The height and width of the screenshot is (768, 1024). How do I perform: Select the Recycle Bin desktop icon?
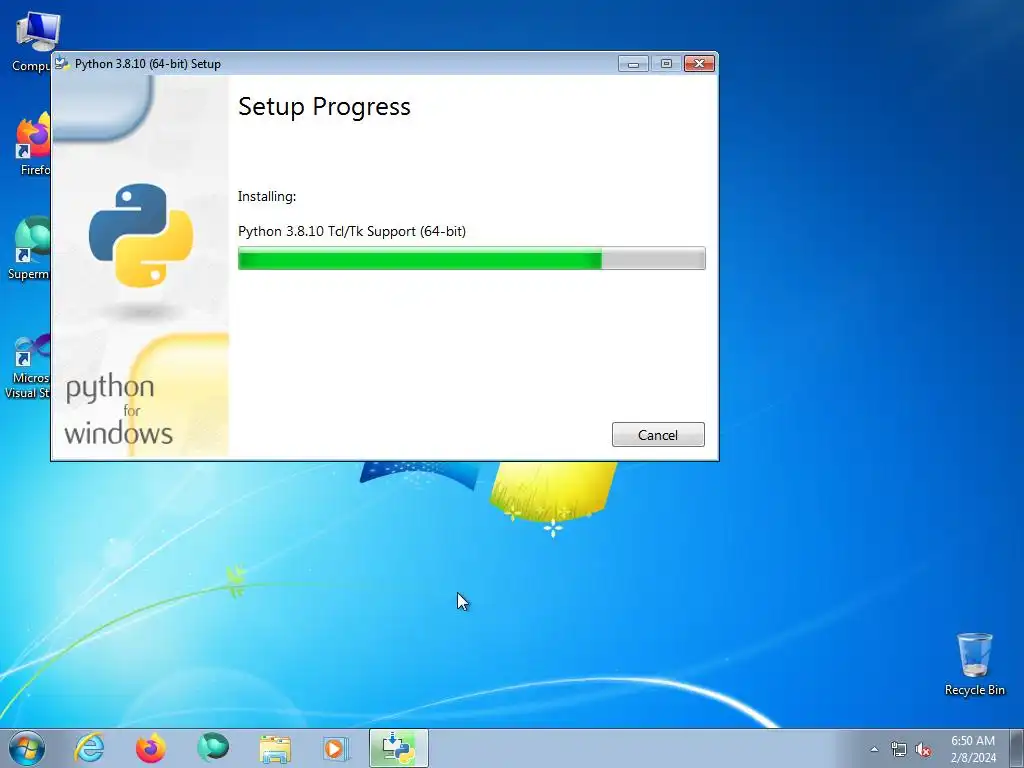pyautogui.click(x=974, y=664)
